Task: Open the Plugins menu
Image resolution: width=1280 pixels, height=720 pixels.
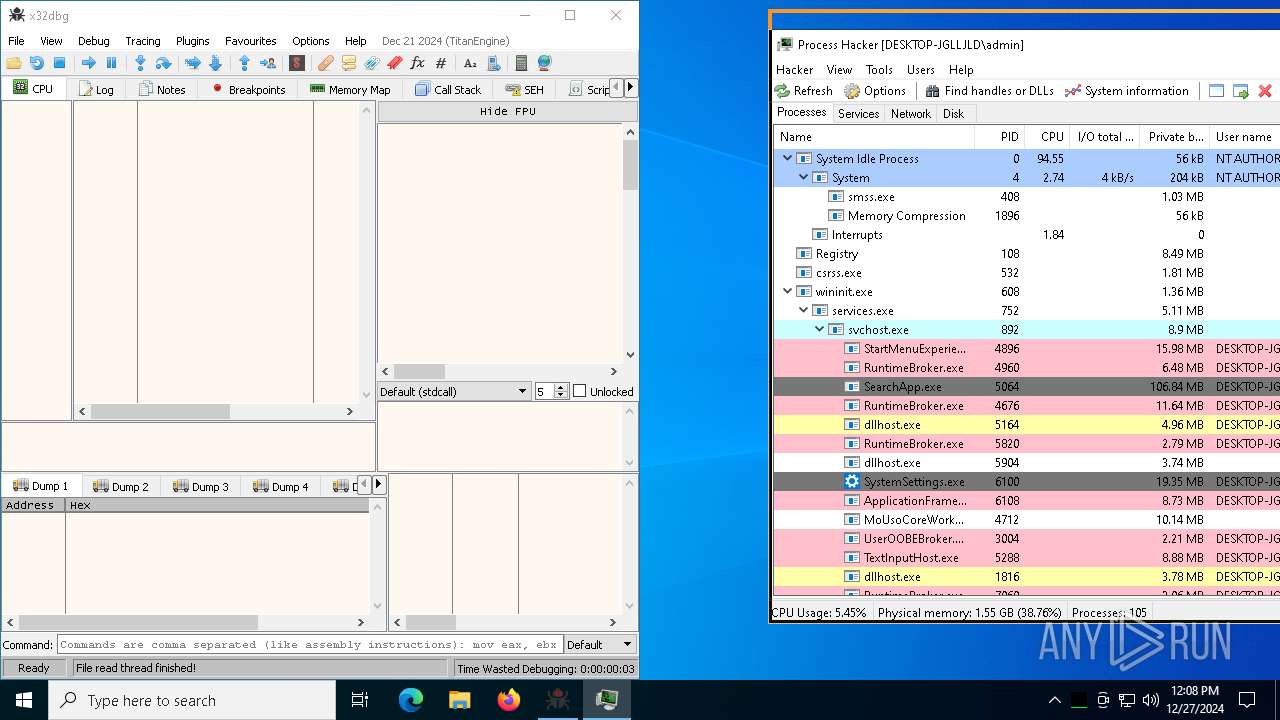Action: pos(193,41)
